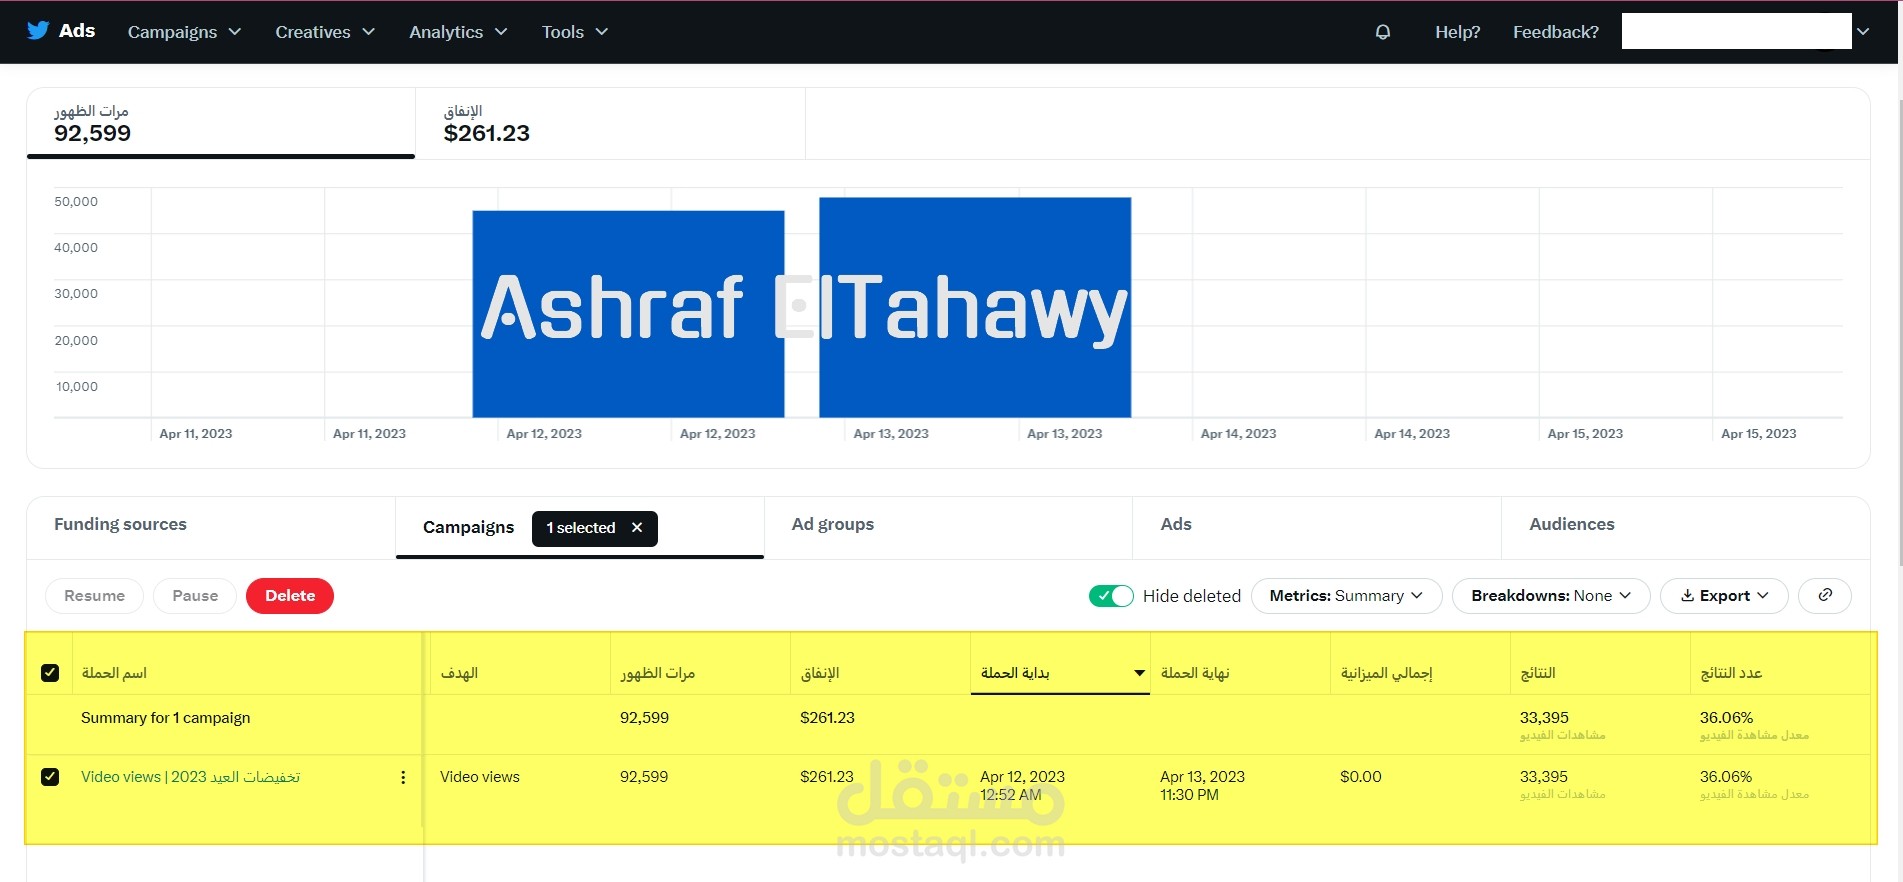Image resolution: width=1903 pixels, height=882 pixels.
Task: Click the الهدف column header
Action: (x=459, y=673)
